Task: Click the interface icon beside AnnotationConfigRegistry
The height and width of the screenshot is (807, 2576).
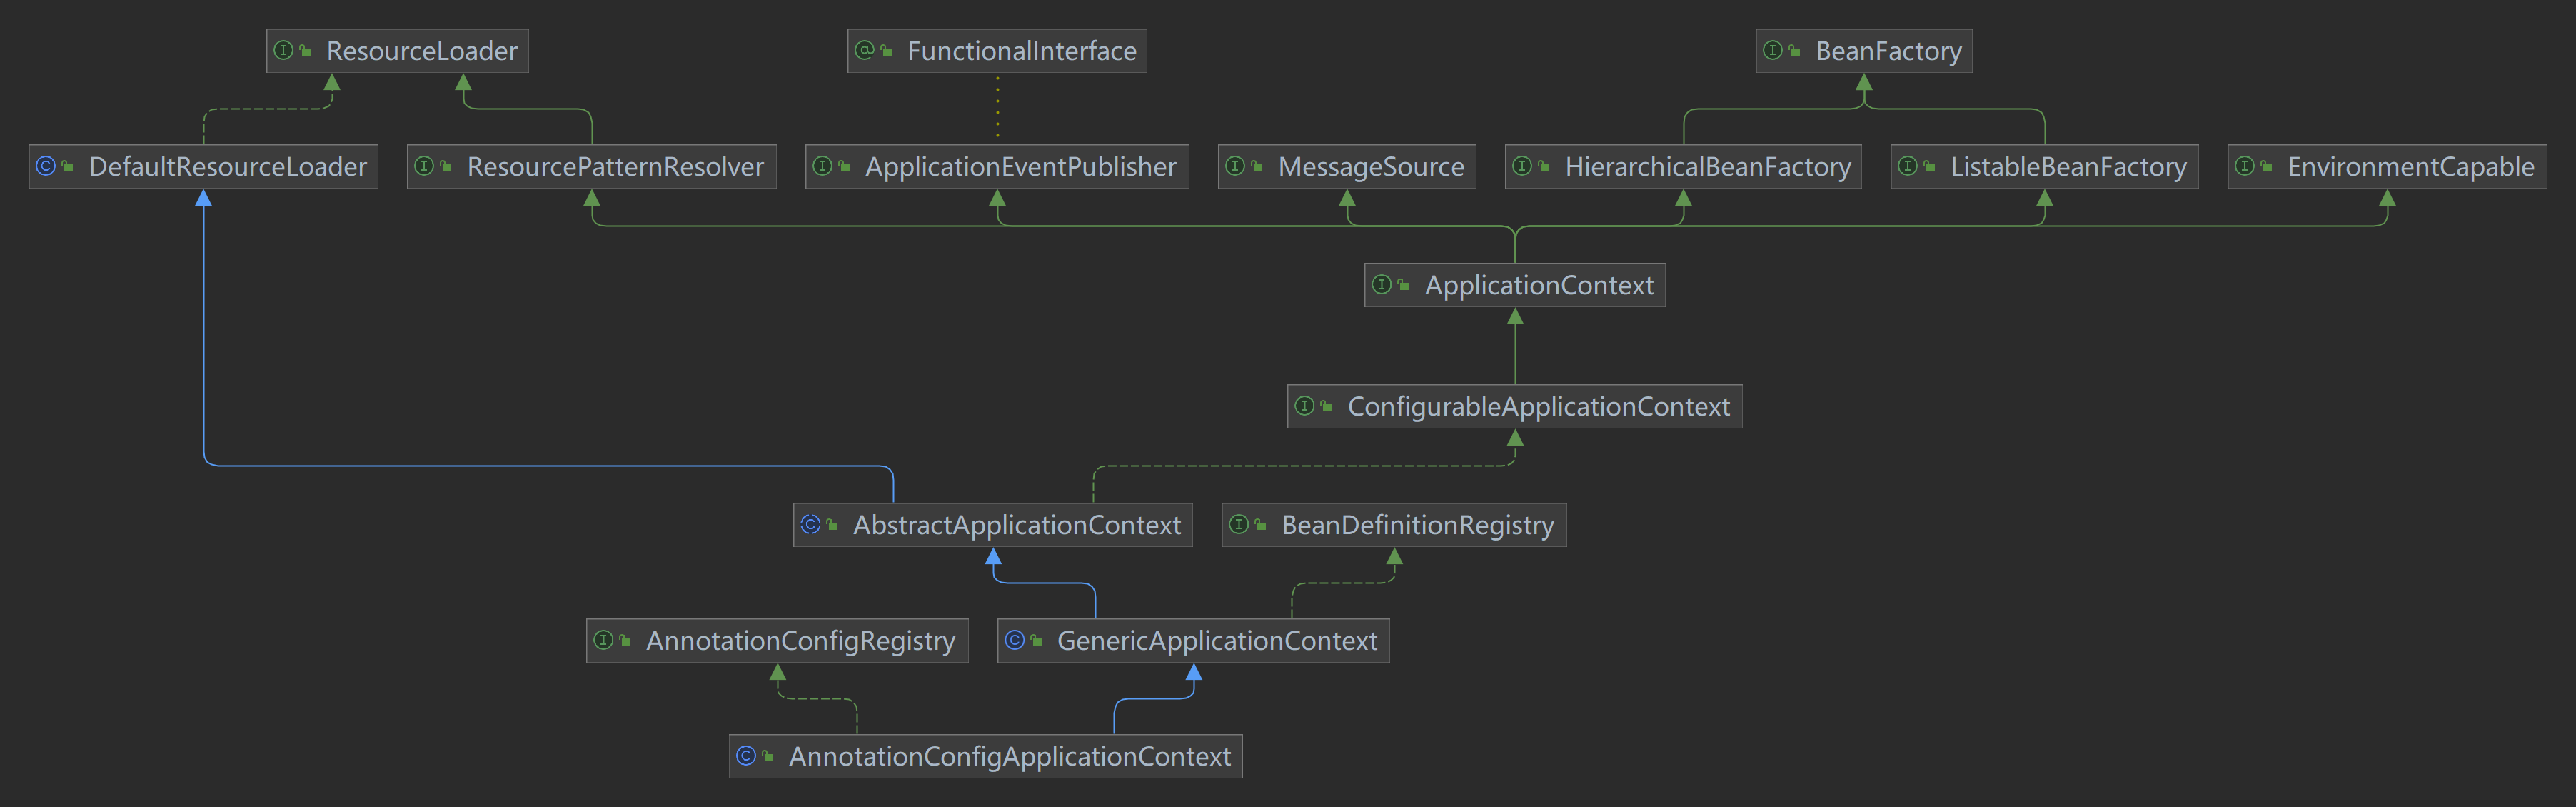Action: click(x=604, y=640)
